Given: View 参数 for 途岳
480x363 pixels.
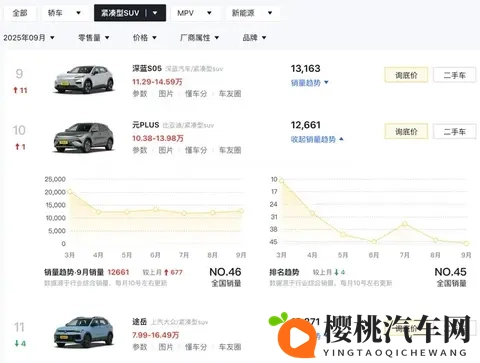Looking at the screenshot, I should point(140,347).
